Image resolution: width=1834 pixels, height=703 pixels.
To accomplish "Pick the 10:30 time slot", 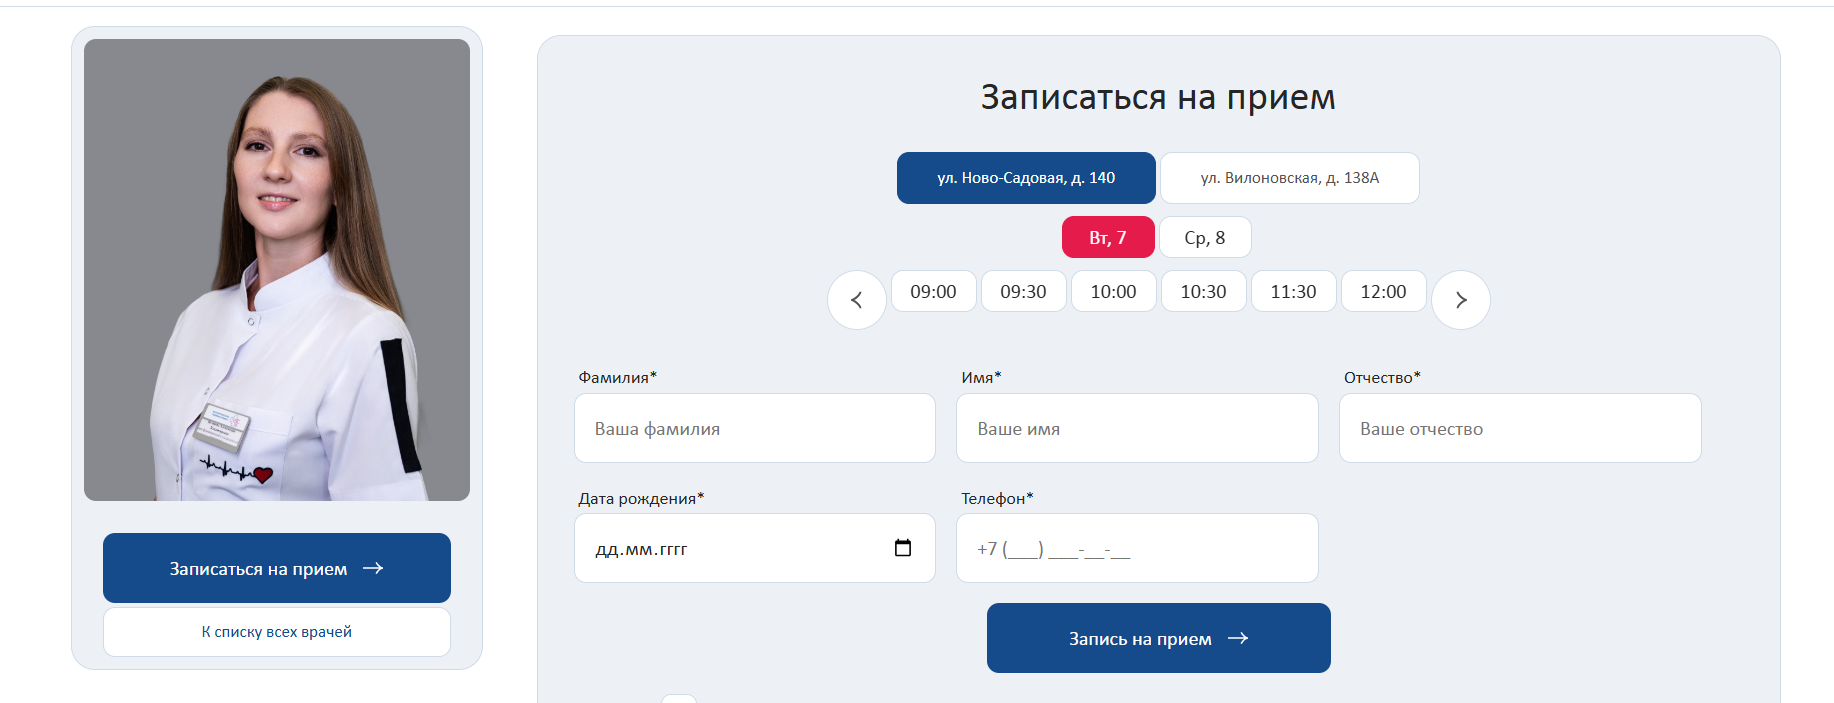I will (1203, 292).
